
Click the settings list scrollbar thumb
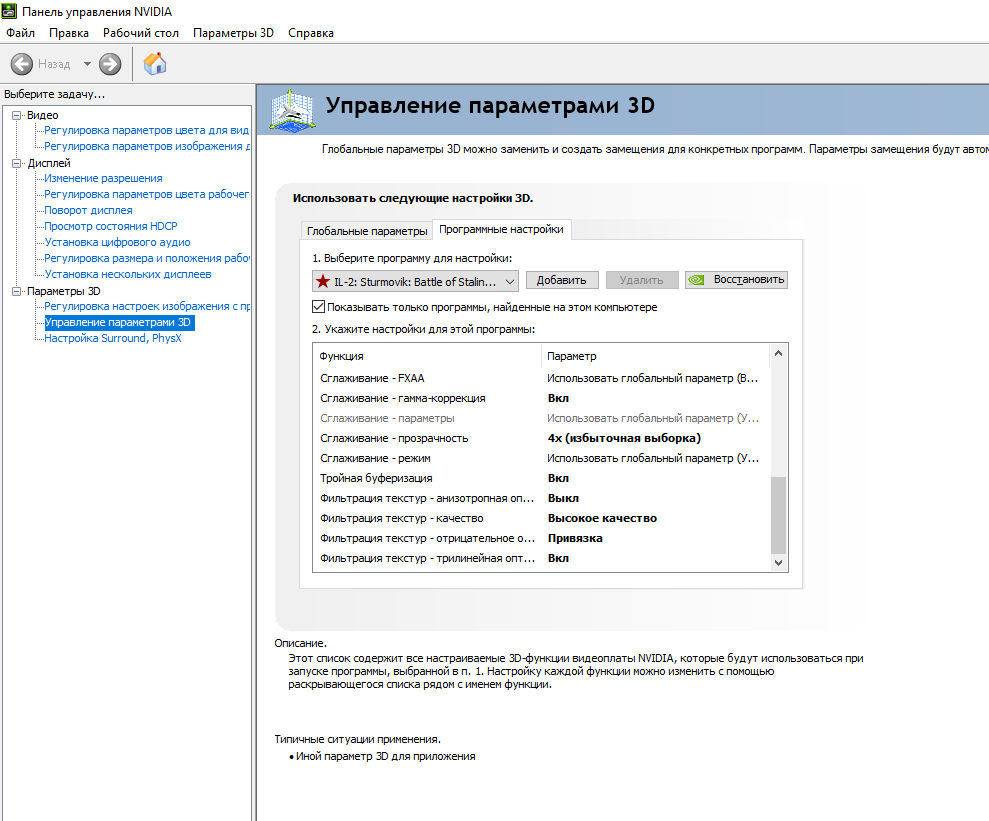coord(778,515)
